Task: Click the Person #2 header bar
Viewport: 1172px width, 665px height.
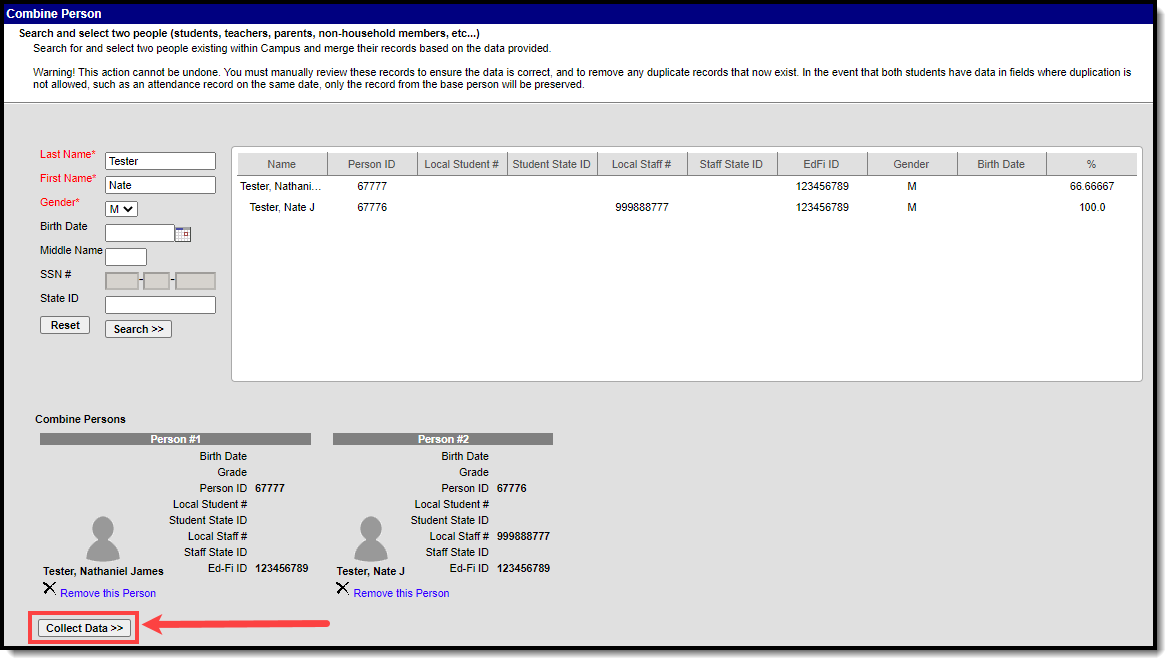Action: pyautogui.click(x=443, y=439)
